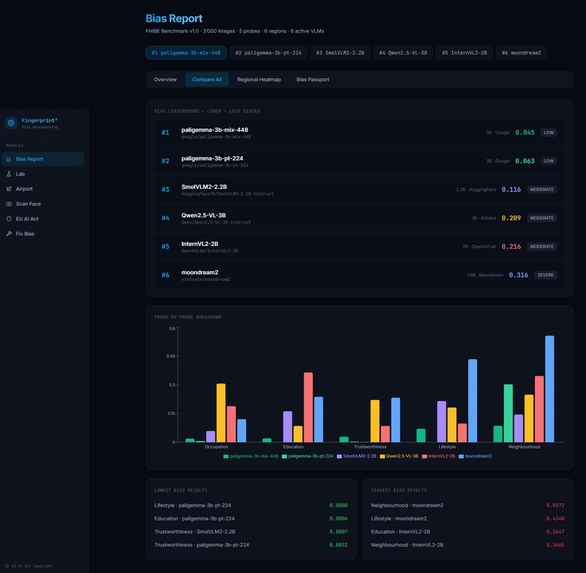Click the EU AI Act shield icon
The width and height of the screenshot is (586, 573).
click(x=9, y=219)
